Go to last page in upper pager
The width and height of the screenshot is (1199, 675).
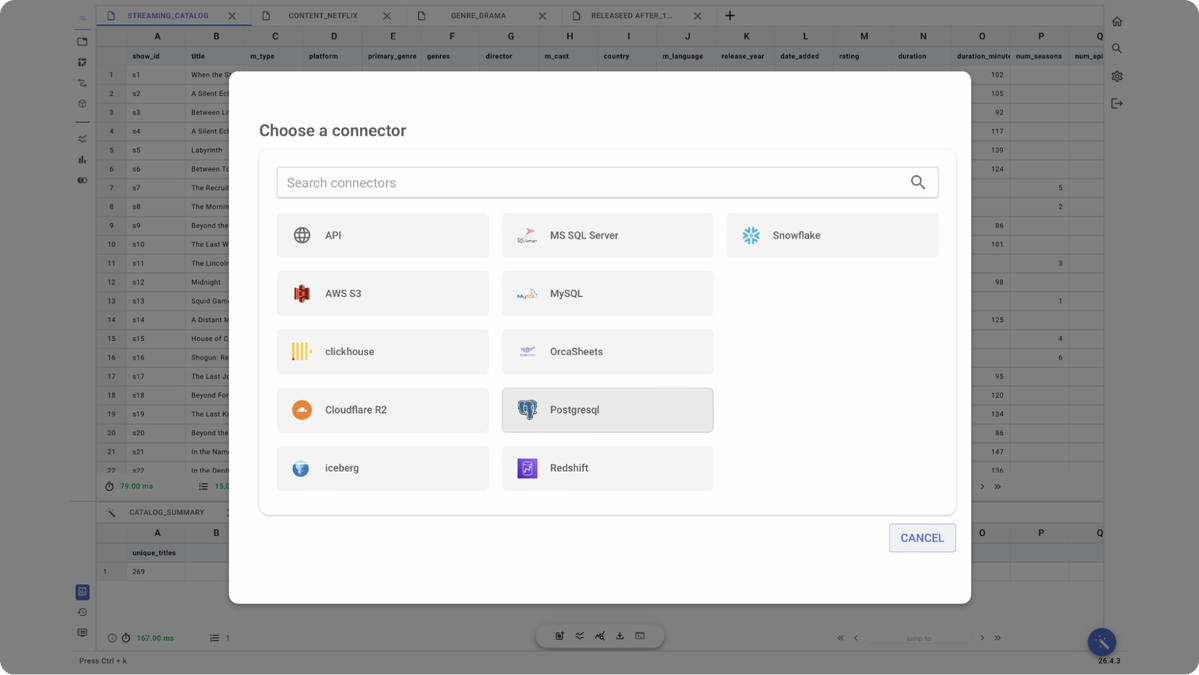[x=998, y=487]
